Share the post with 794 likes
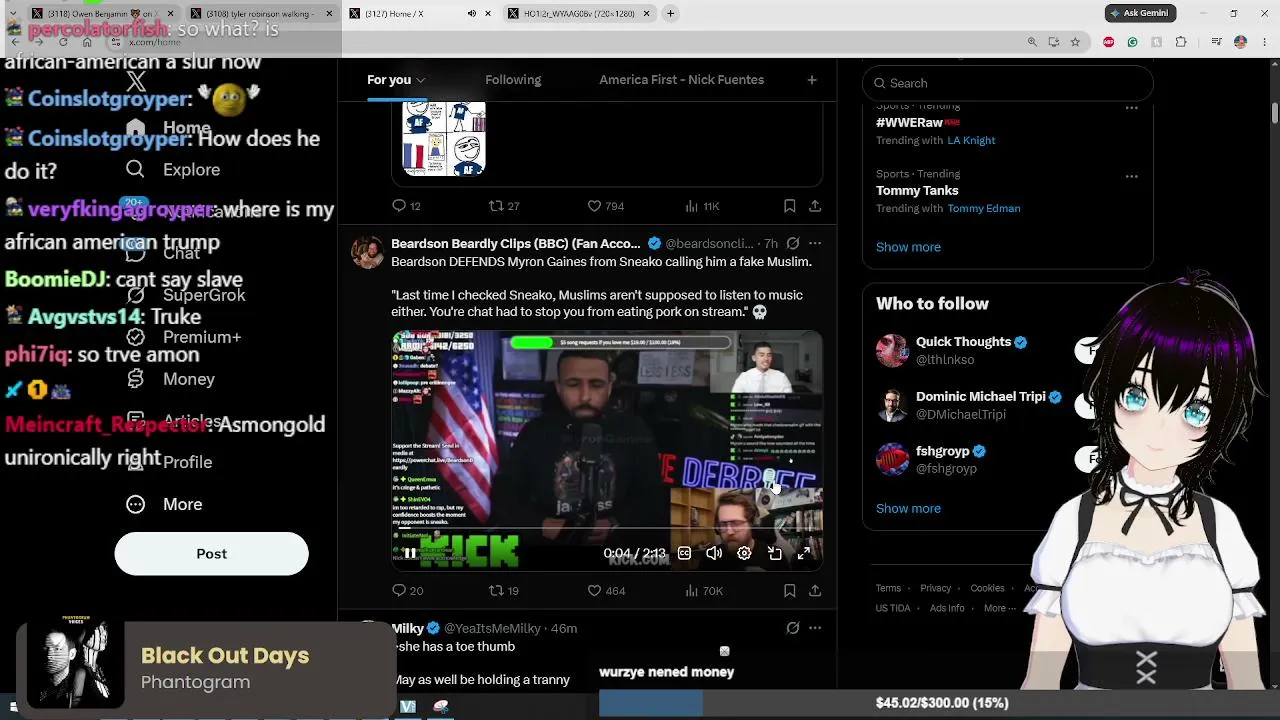This screenshot has width=1280, height=720. click(815, 205)
